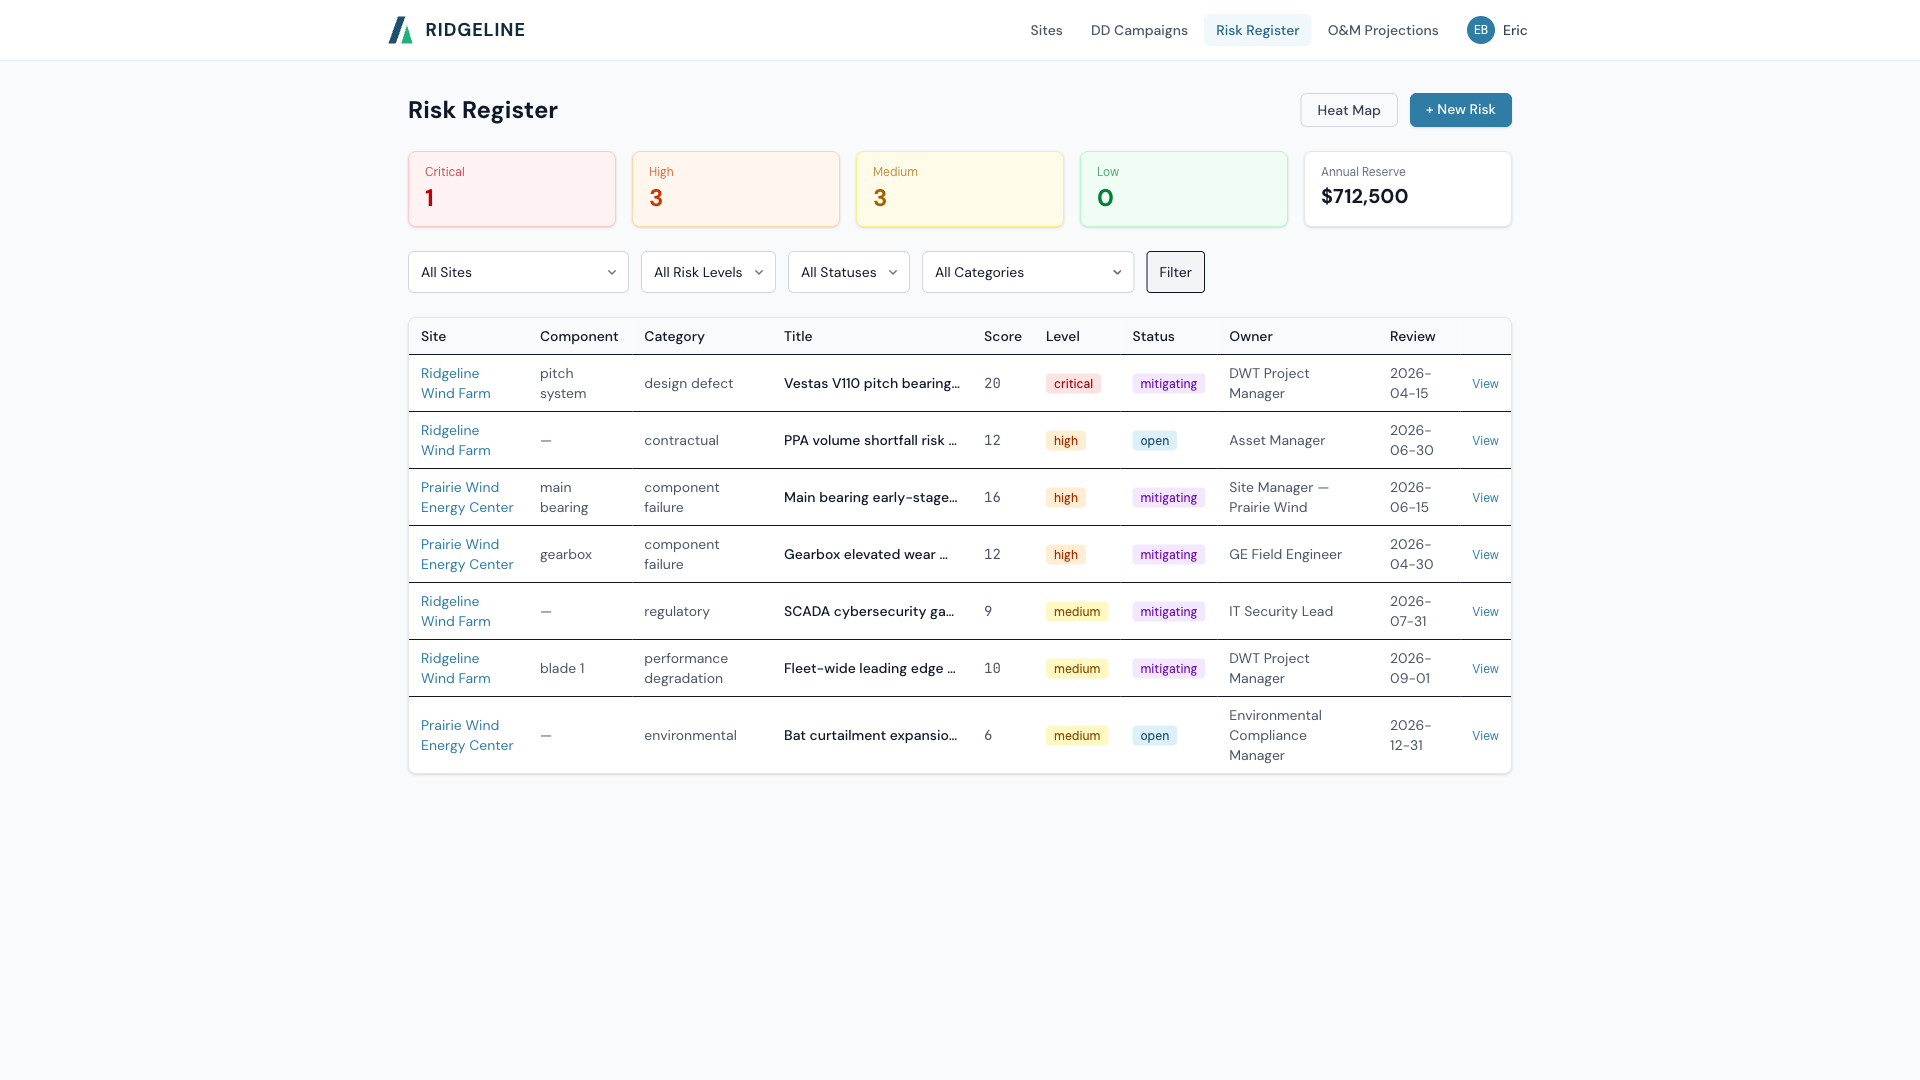View the SCADA cybersecurity risk details

point(1485,611)
